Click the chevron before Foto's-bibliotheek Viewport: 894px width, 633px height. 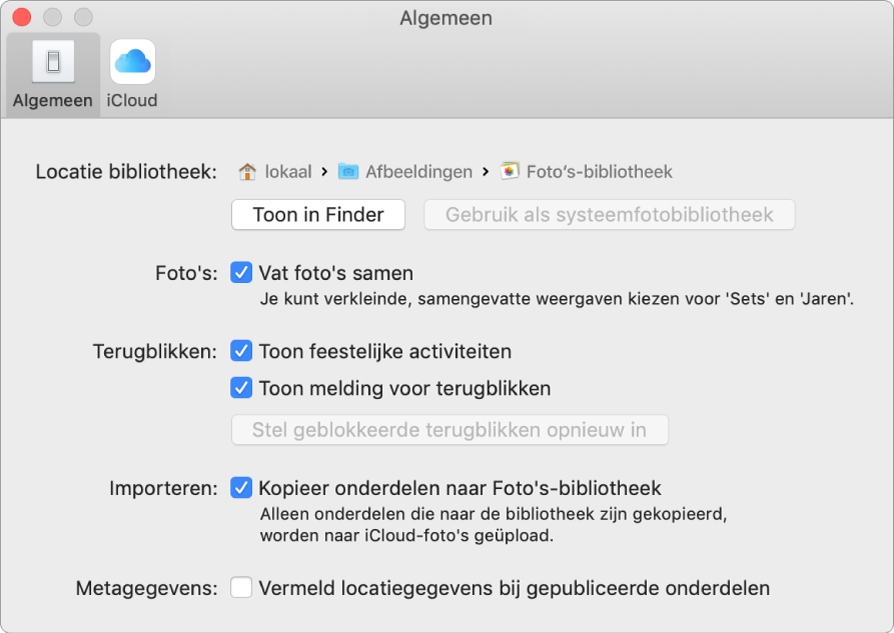tap(483, 170)
